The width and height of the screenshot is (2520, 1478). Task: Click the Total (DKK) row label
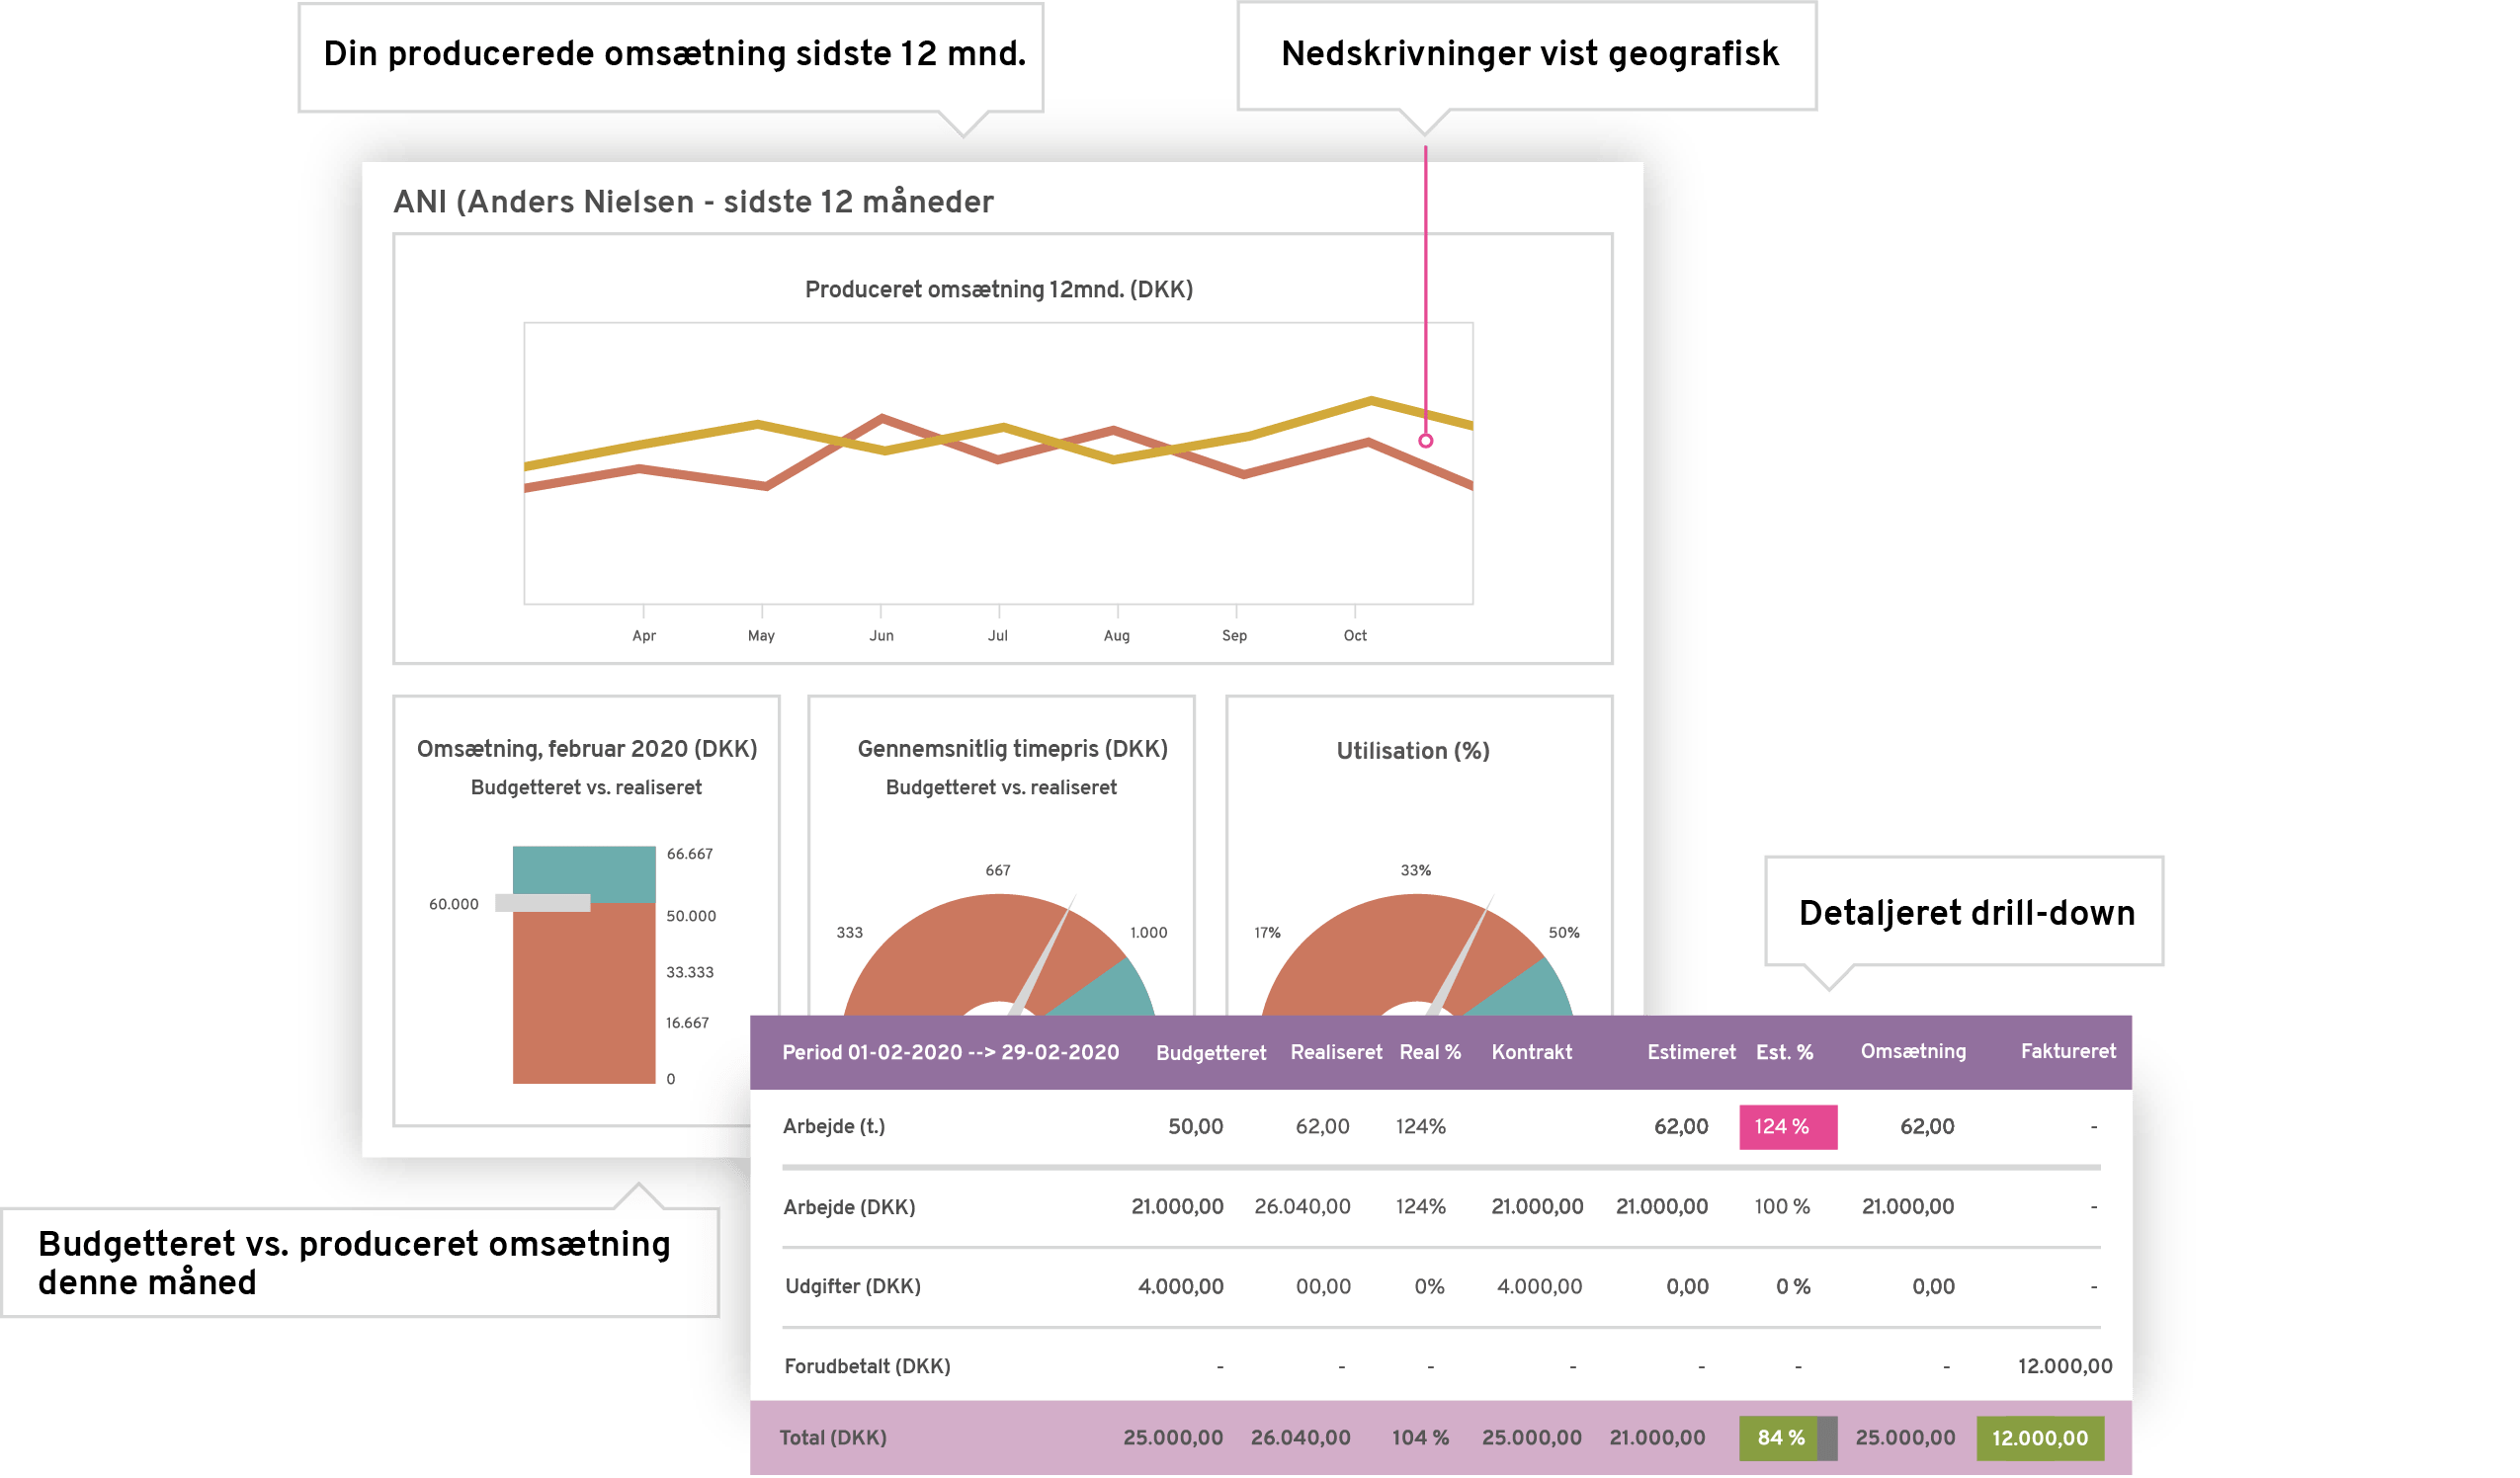[832, 1438]
